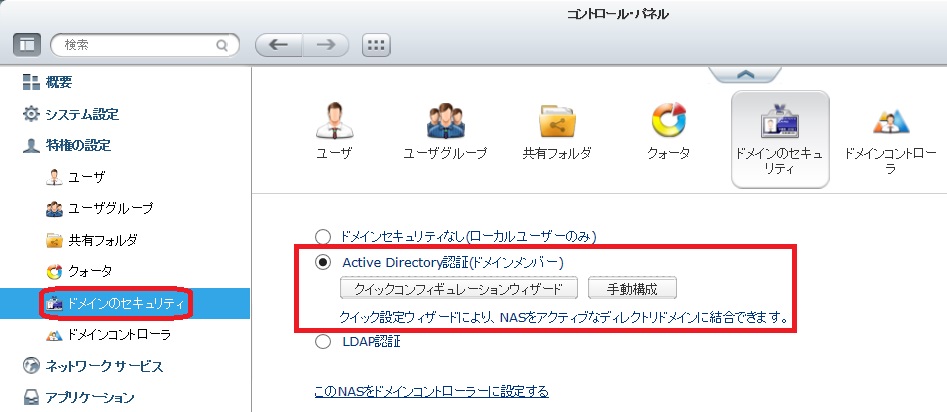947x412 pixels.
Task: Collapse the top icon panel chevron
Action: tap(745, 74)
